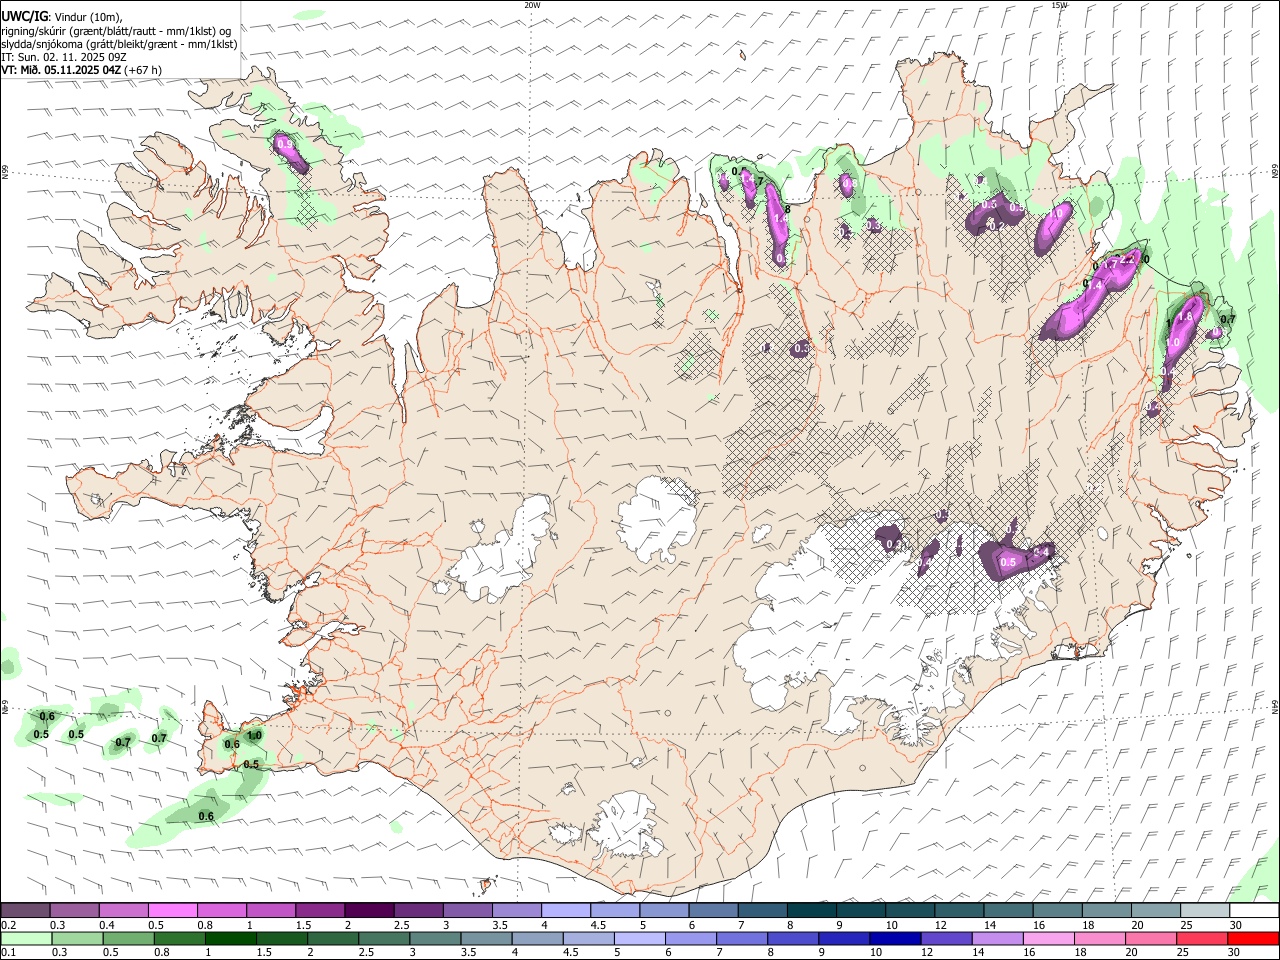Click the bright red 30 rain legend swatch

click(x=1252, y=938)
